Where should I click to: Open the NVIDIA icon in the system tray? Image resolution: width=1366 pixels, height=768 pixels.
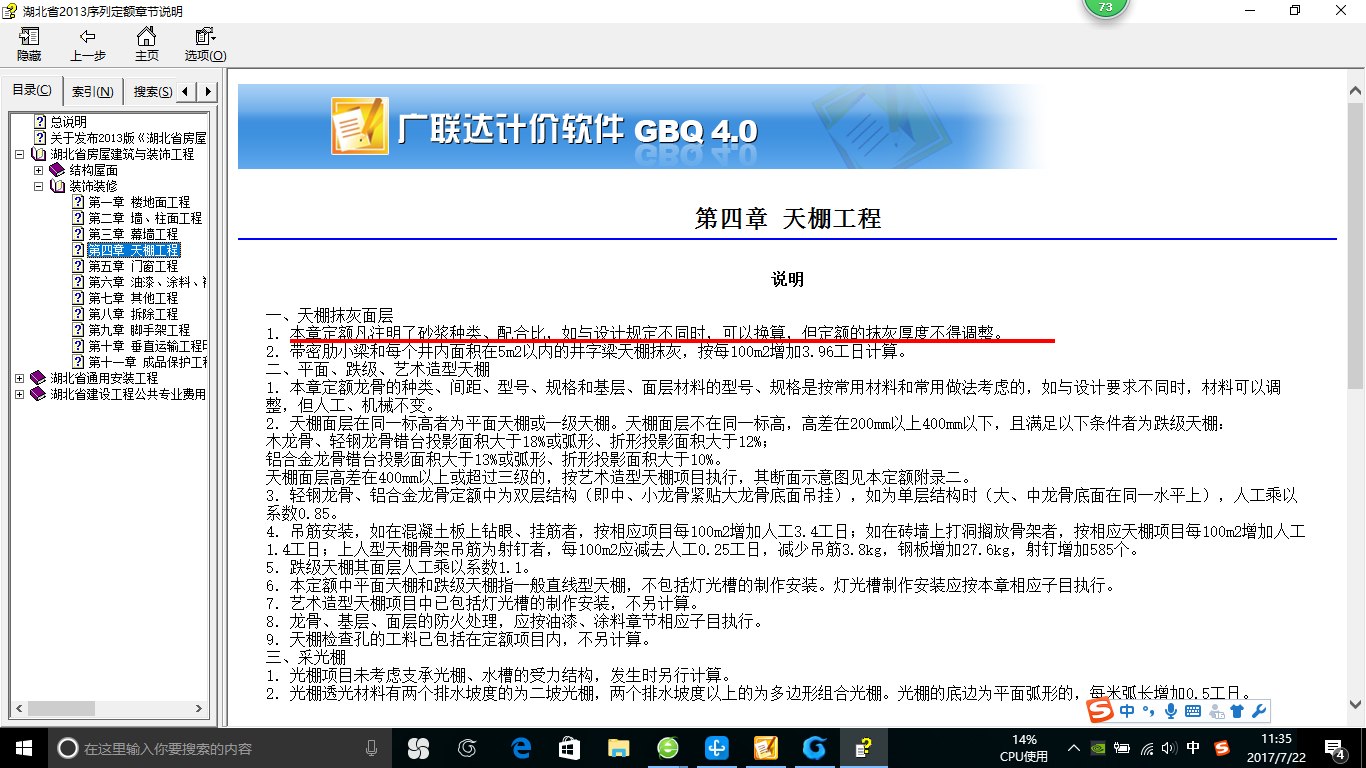coord(1098,748)
